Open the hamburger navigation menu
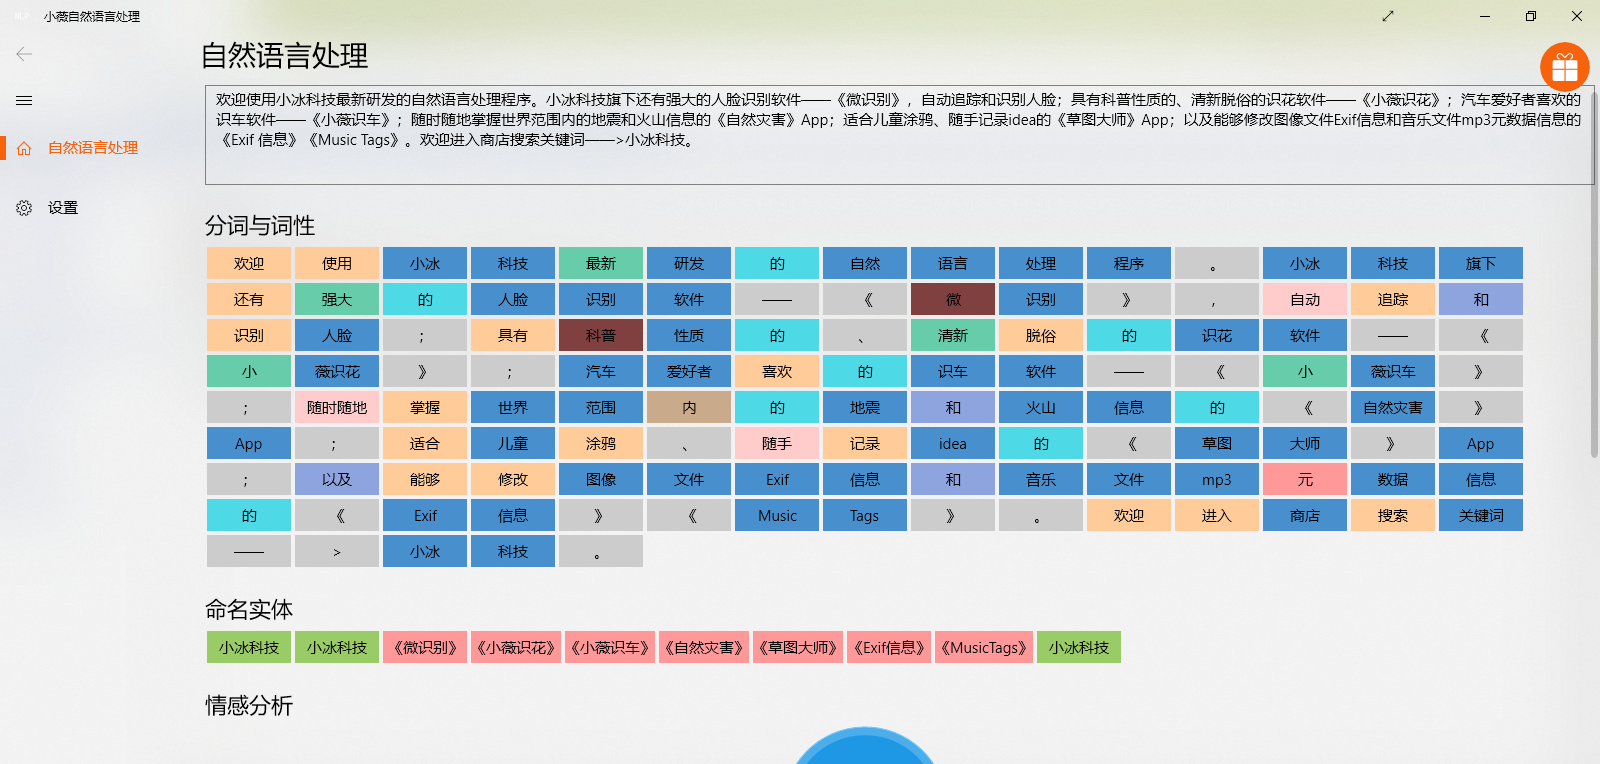The width and height of the screenshot is (1600, 764). pyautogui.click(x=24, y=100)
